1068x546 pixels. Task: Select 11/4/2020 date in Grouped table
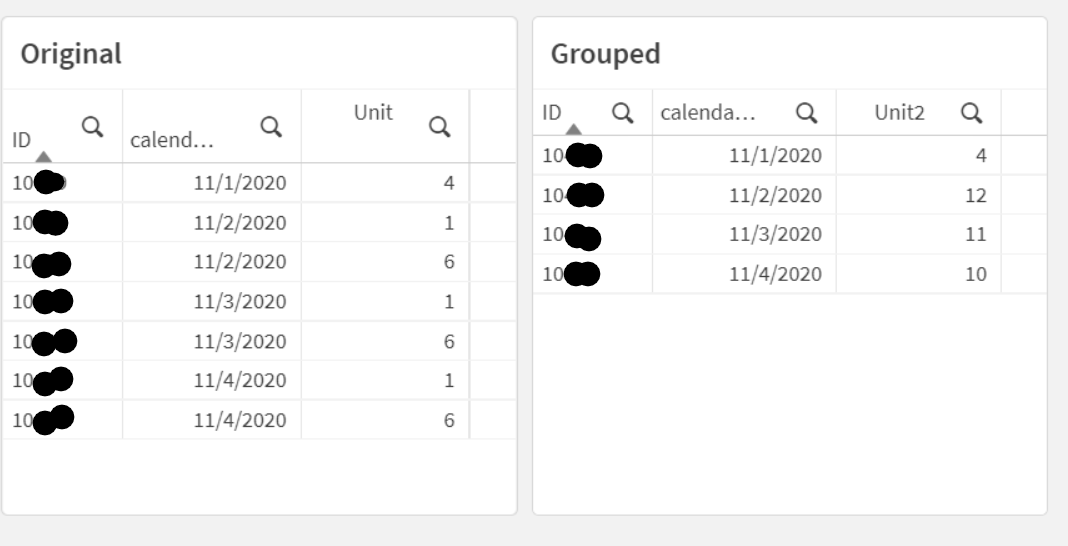point(775,274)
